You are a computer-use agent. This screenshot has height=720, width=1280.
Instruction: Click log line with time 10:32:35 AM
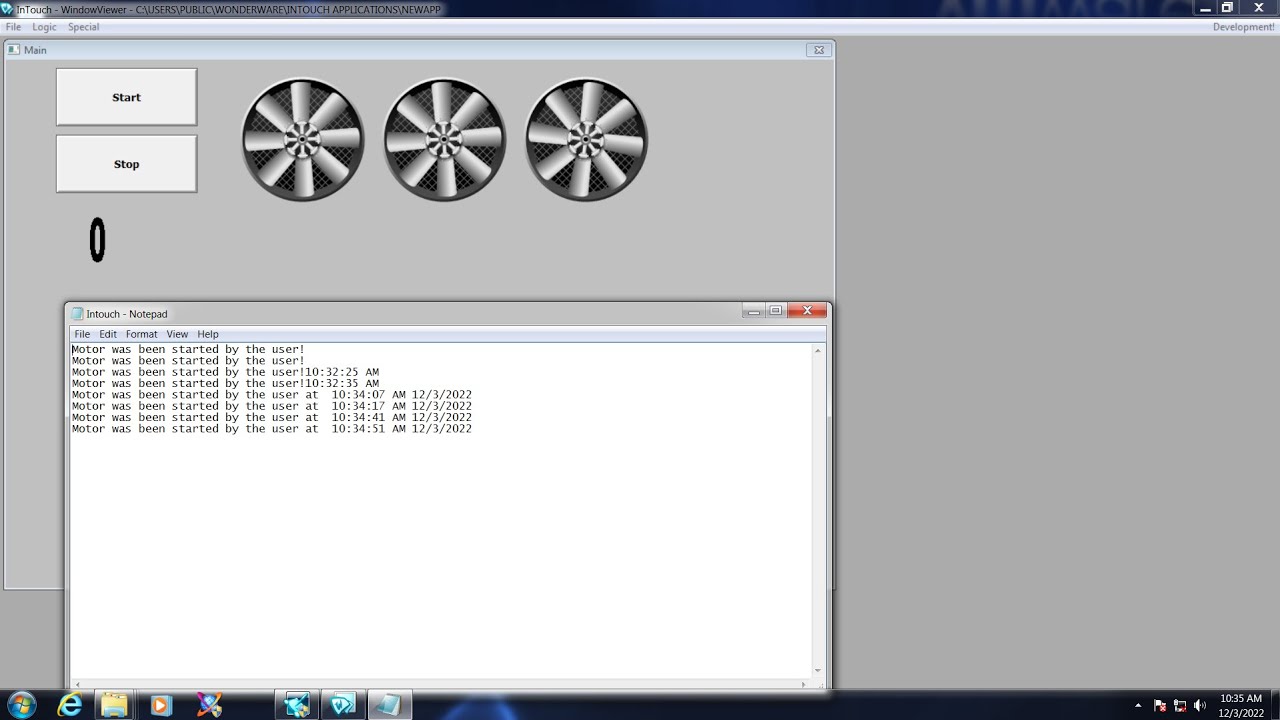225,383
